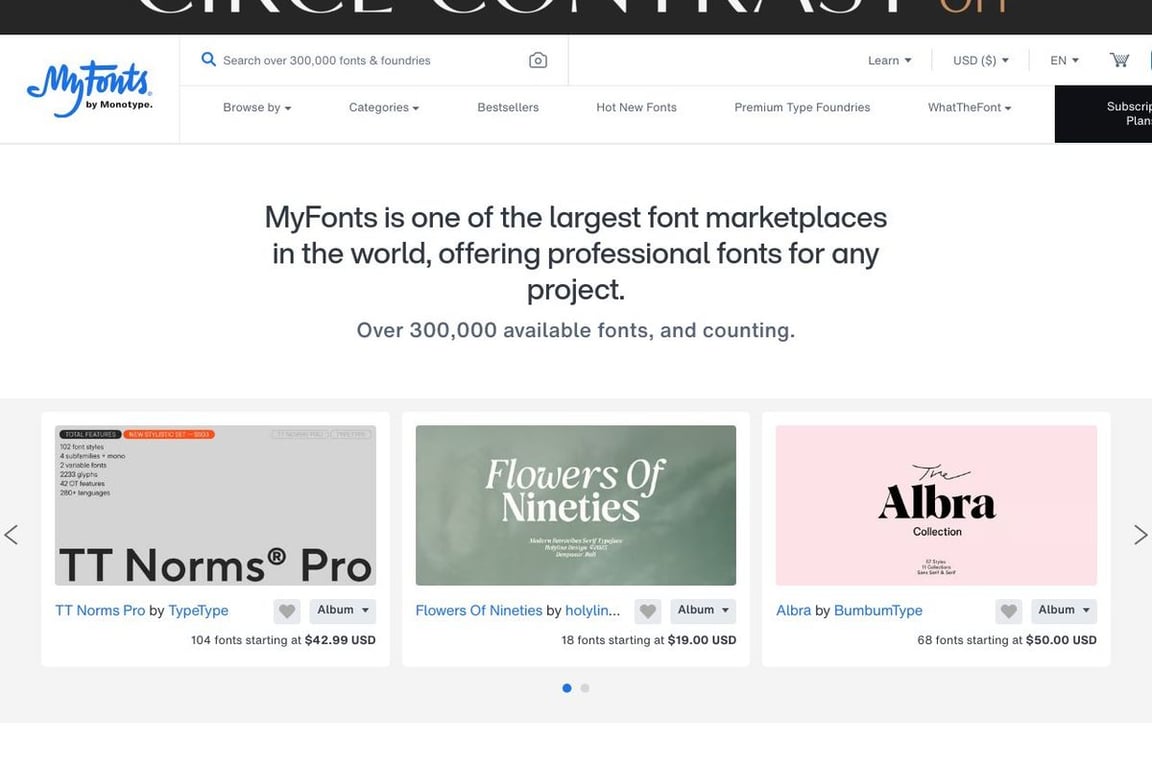Favorite Flowers Of Nineties with heart
1152x768 pixels.
point(647,611)
